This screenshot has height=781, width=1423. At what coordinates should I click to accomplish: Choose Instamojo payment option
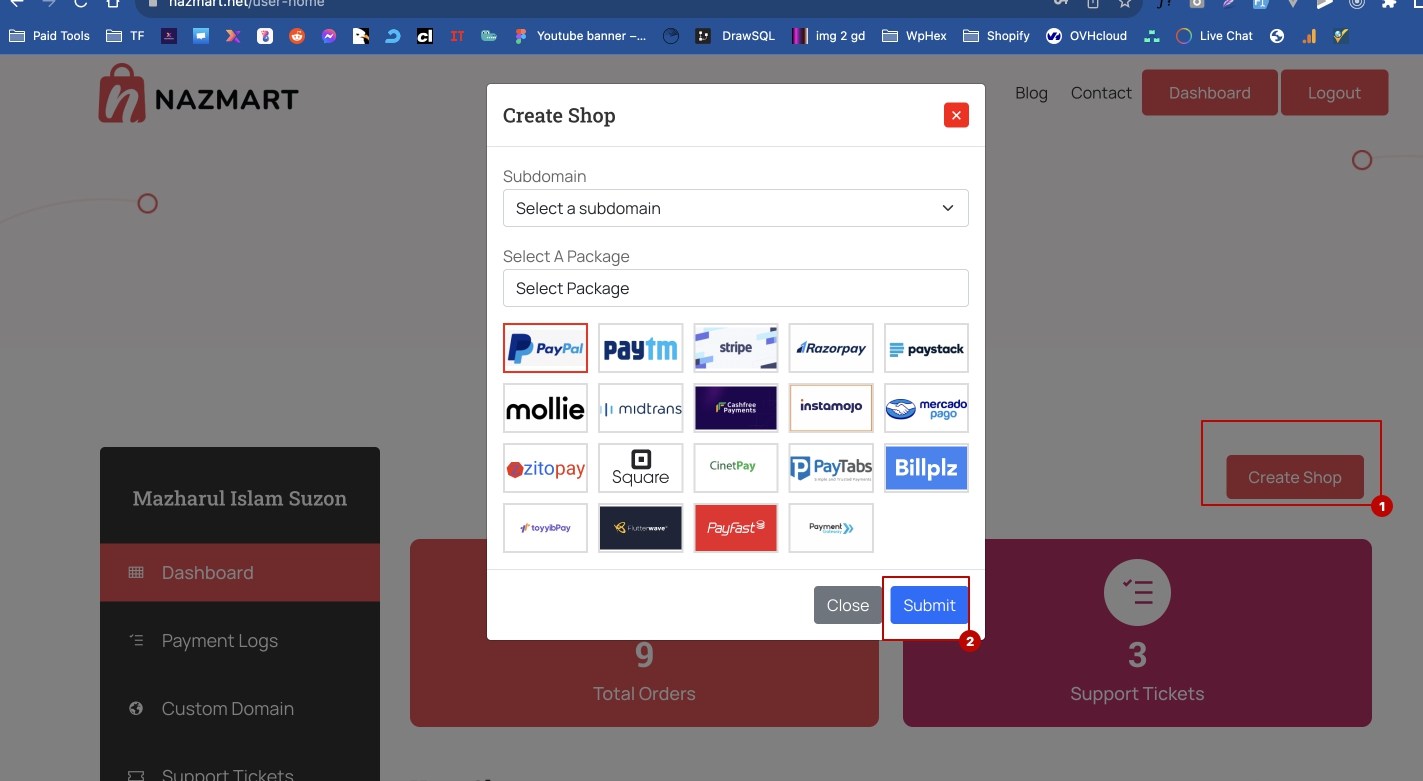[830, 408]
